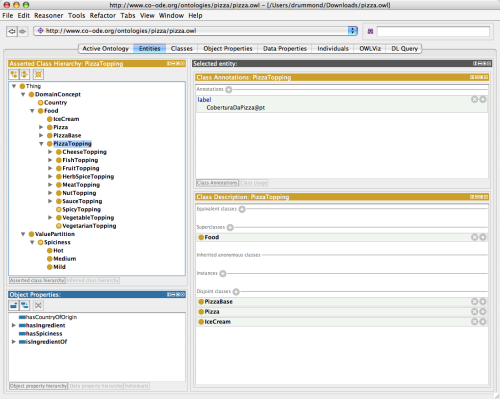The height and width of the screenshot is (399, 500).
Task: Show the Inferred class hierarchy view
Action: (x=93, y=280)
